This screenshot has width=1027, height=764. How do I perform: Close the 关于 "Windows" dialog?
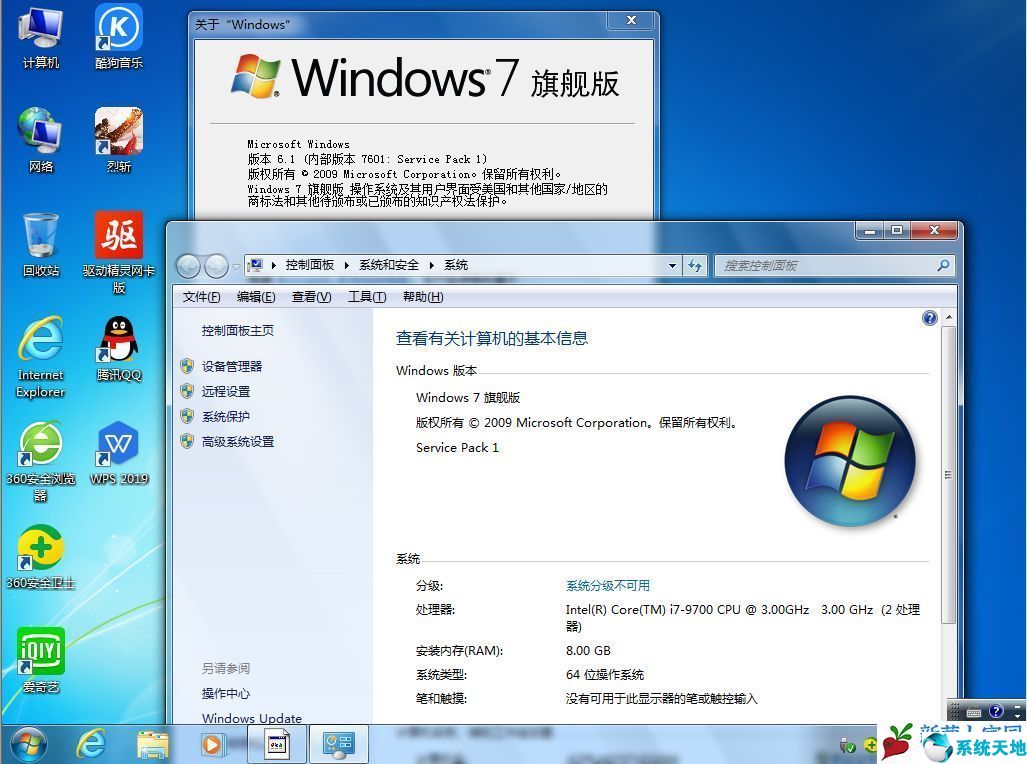coord(631,20)
